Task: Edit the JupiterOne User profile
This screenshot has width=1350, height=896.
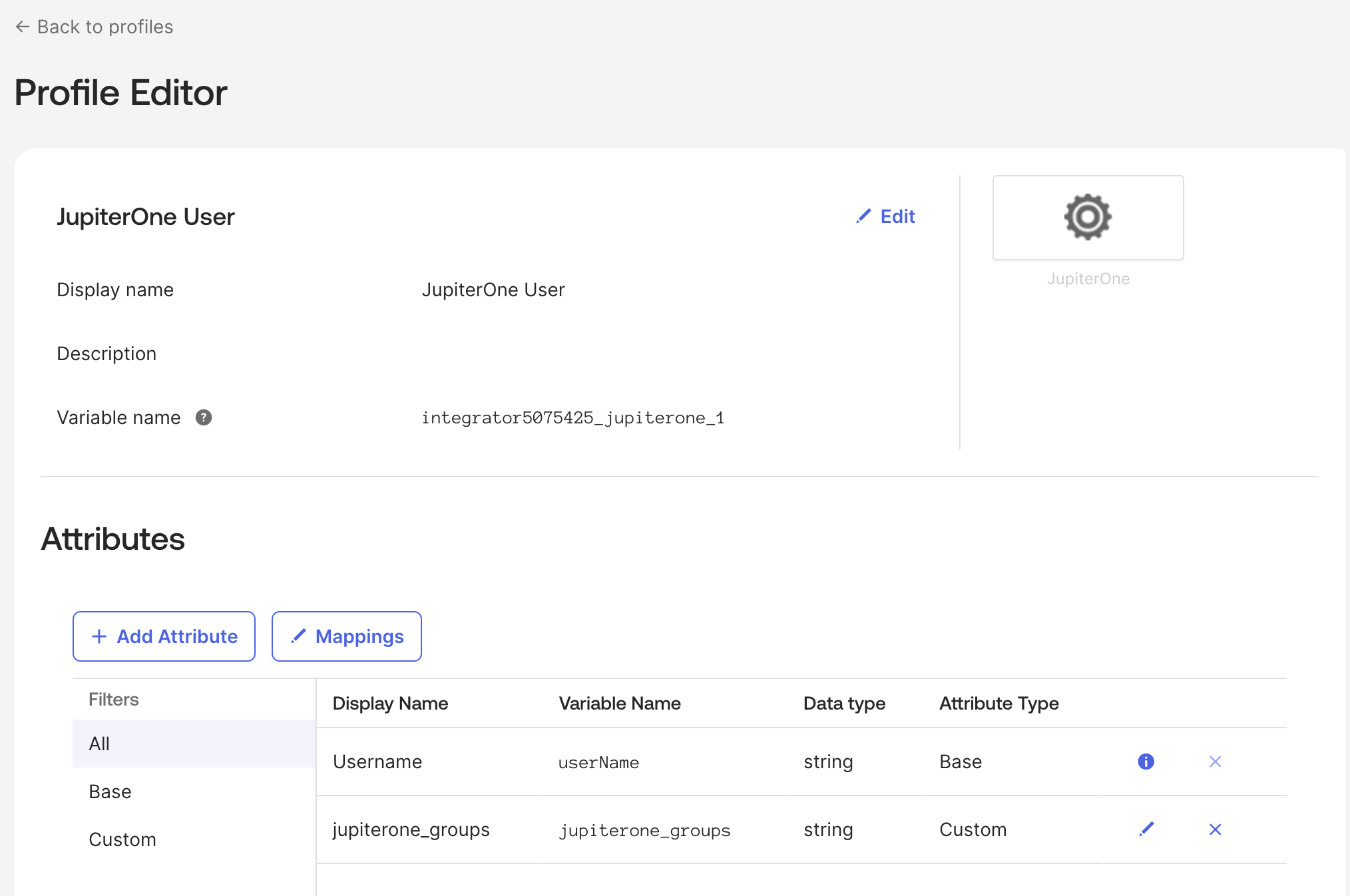Action: pyautogui.click(x=886, y=216)
